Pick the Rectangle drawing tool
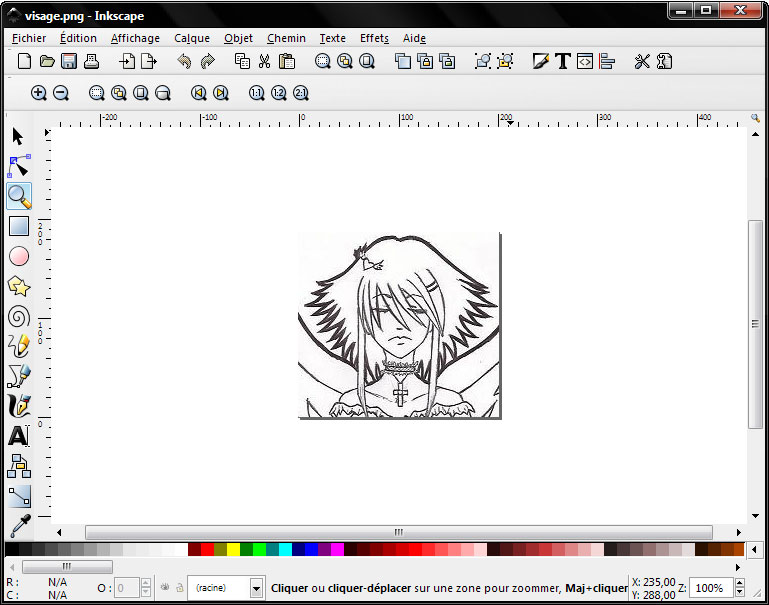Viewport: 769px width, 605px height. (x=19, y=226)
